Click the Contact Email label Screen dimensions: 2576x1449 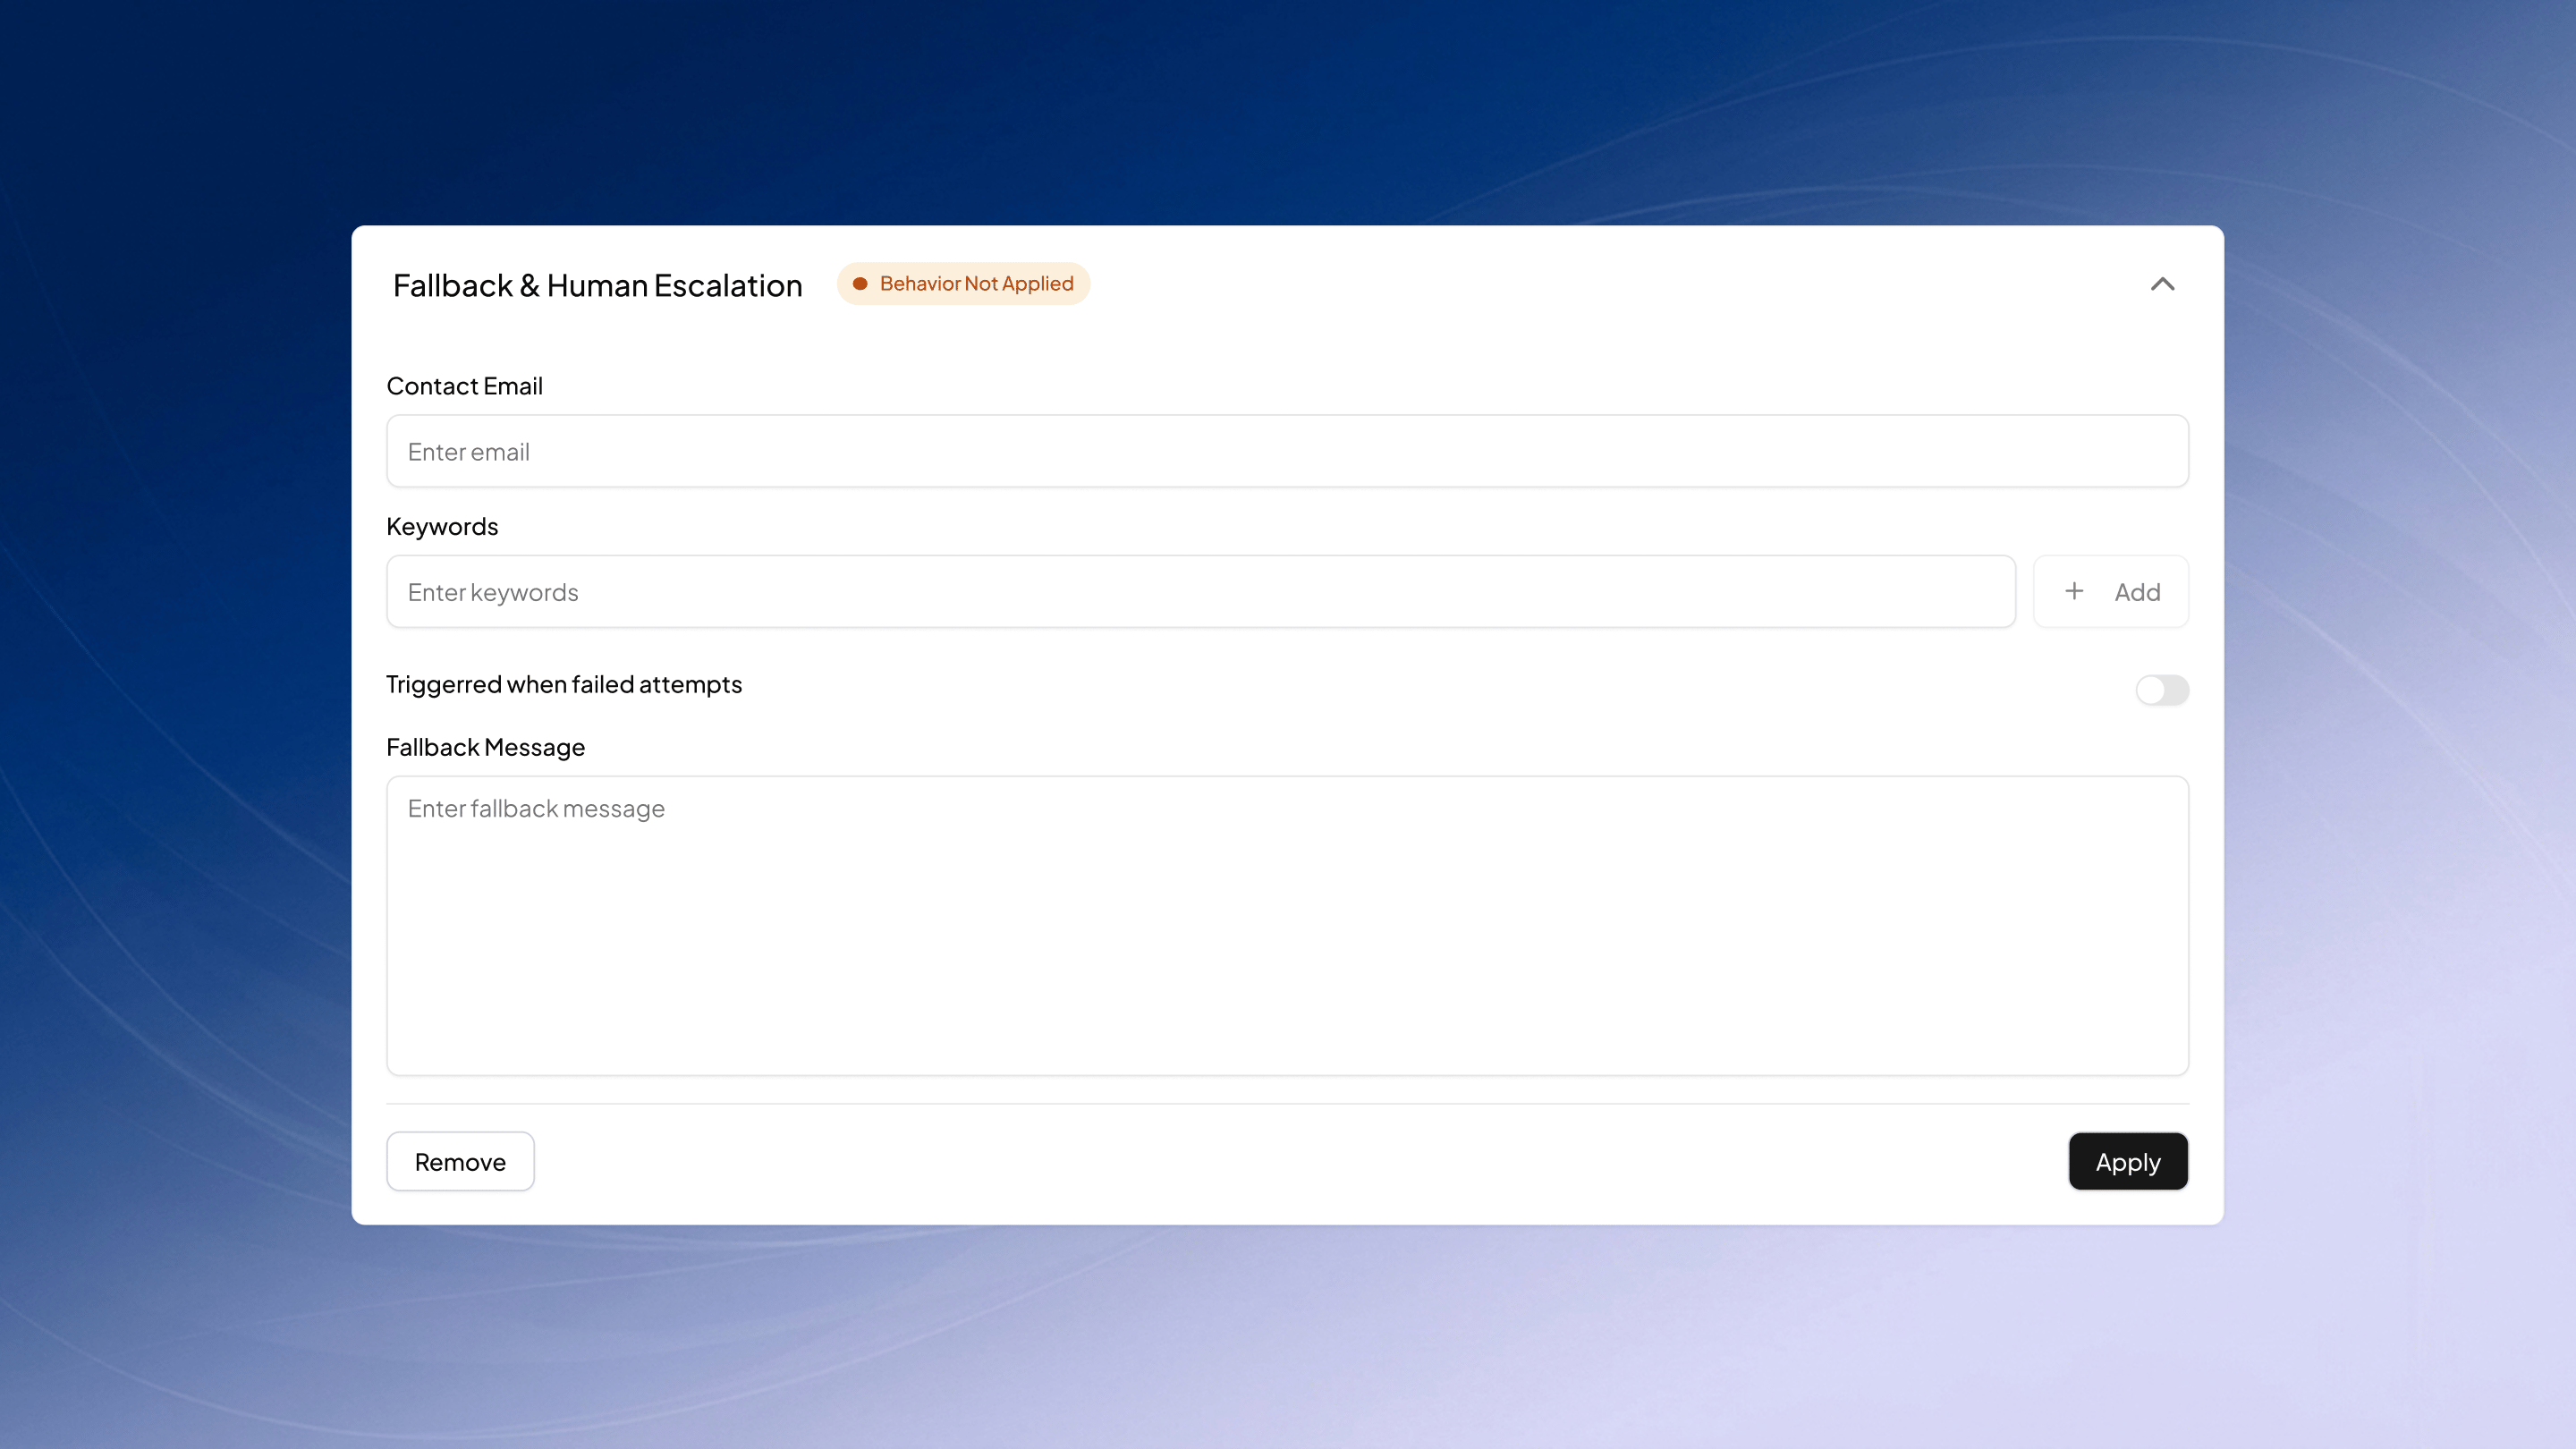pyautogui.click(x=464, y=386)
